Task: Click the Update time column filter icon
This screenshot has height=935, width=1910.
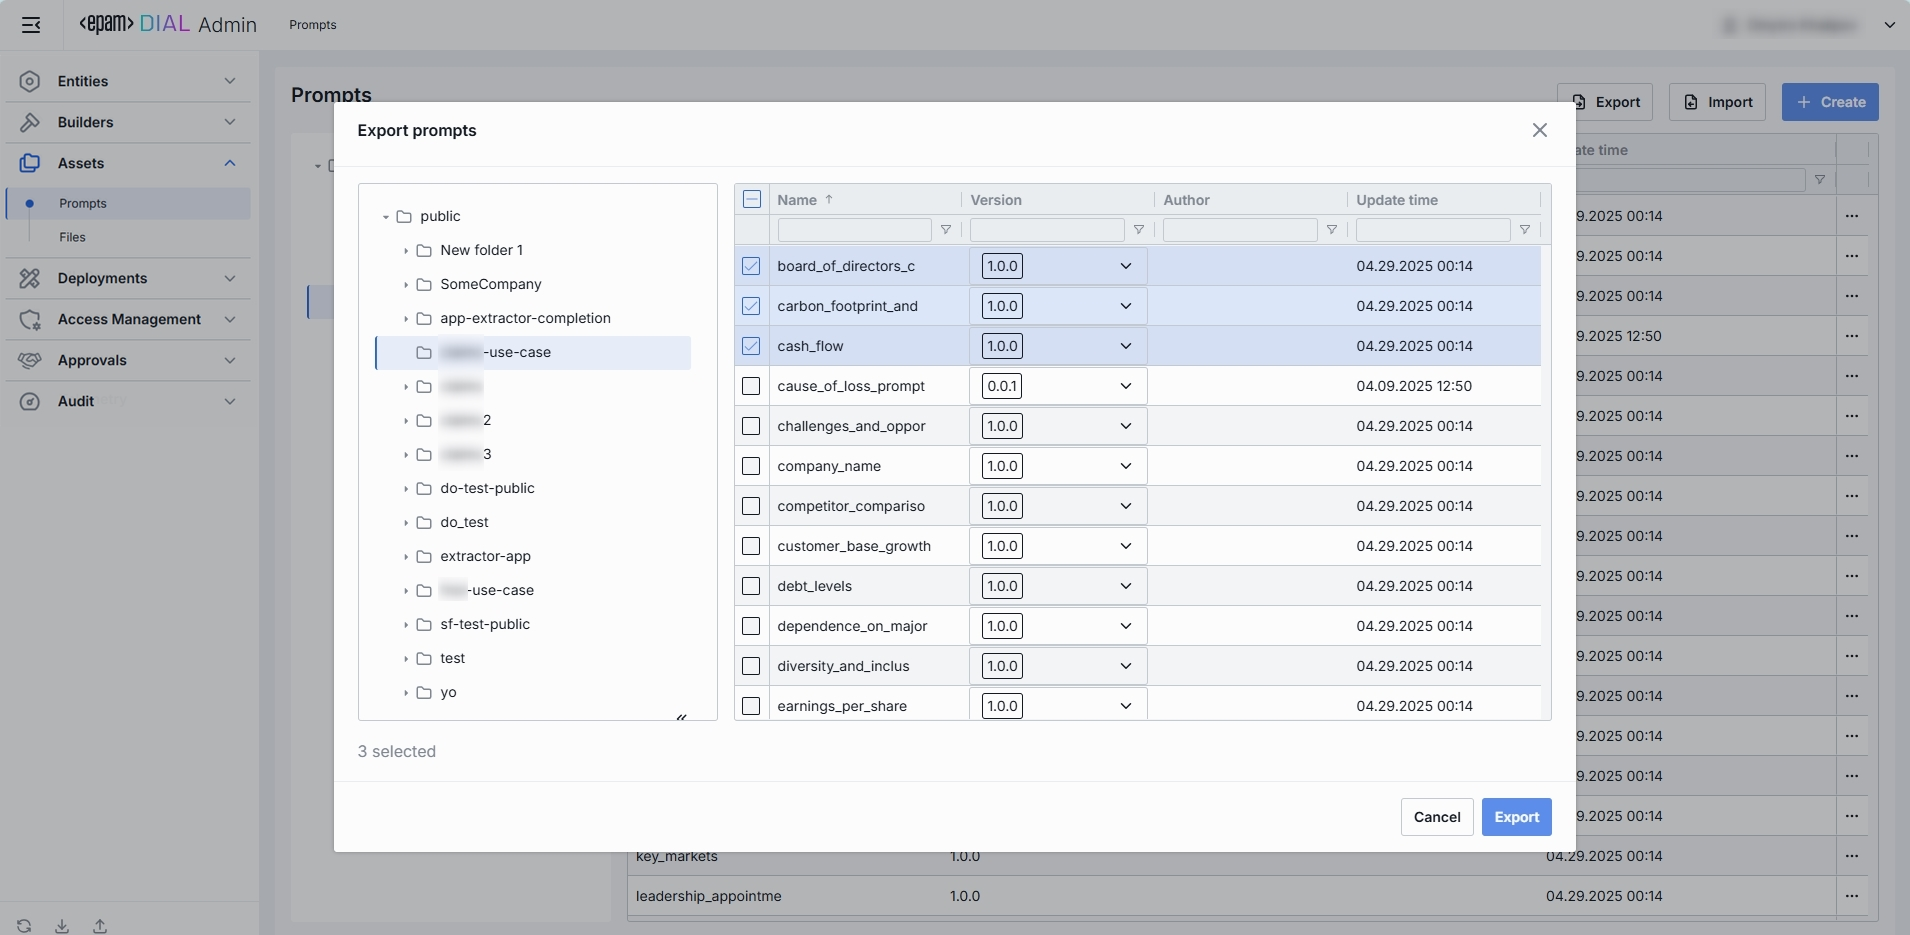Action: [x=1524, y=230]
